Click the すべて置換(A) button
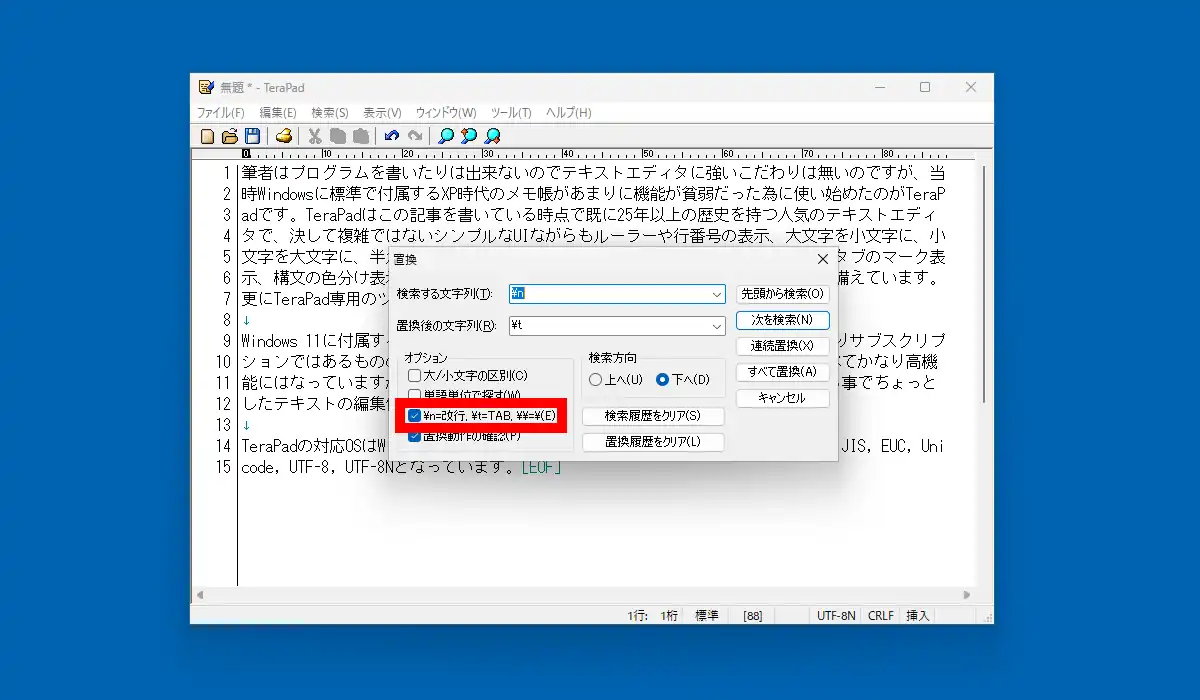Viewport: 1200px width, 700px height. coord(783,372)
